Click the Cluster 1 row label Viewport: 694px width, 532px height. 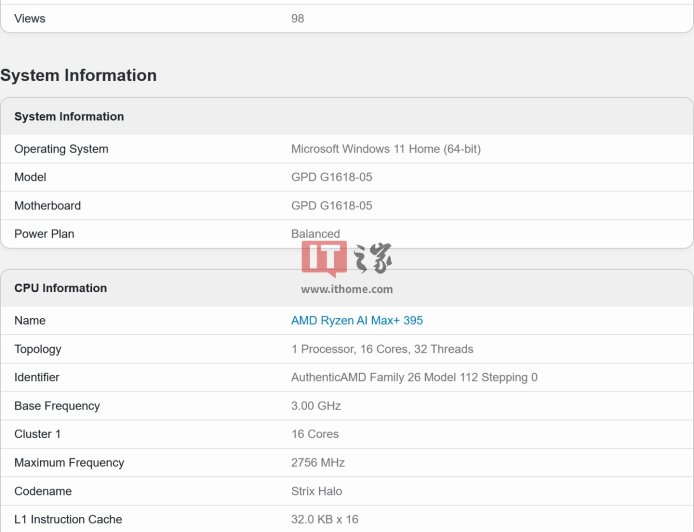point(37,434)
